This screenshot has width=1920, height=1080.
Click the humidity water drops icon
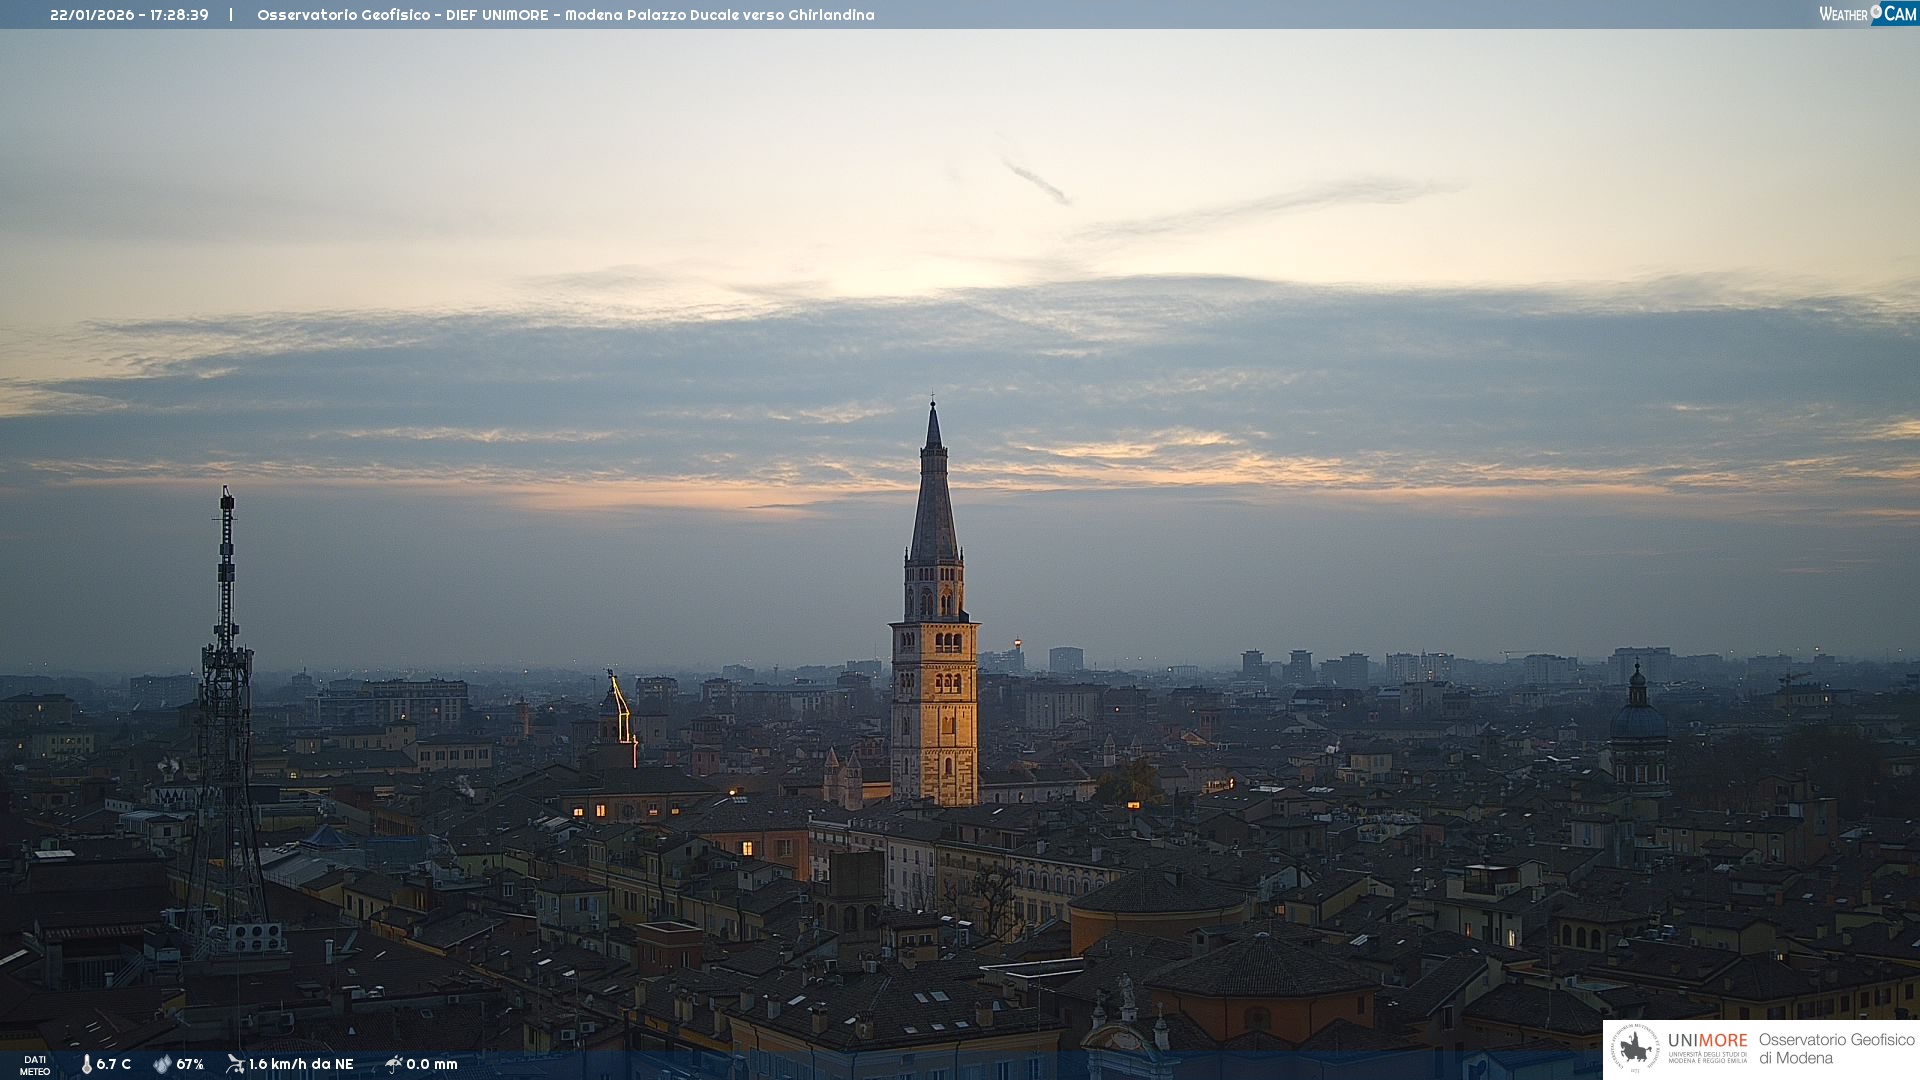[x=162, y=1064]
